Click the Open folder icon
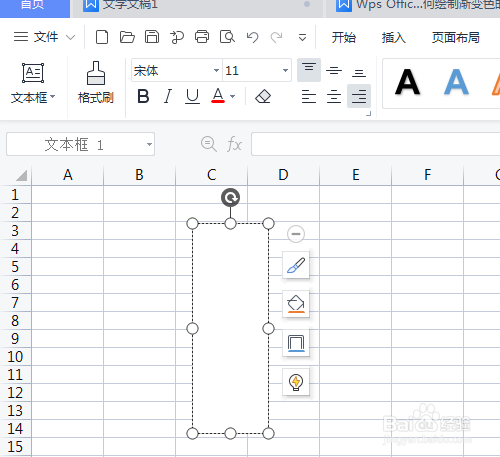 click(x=127, y=37)
